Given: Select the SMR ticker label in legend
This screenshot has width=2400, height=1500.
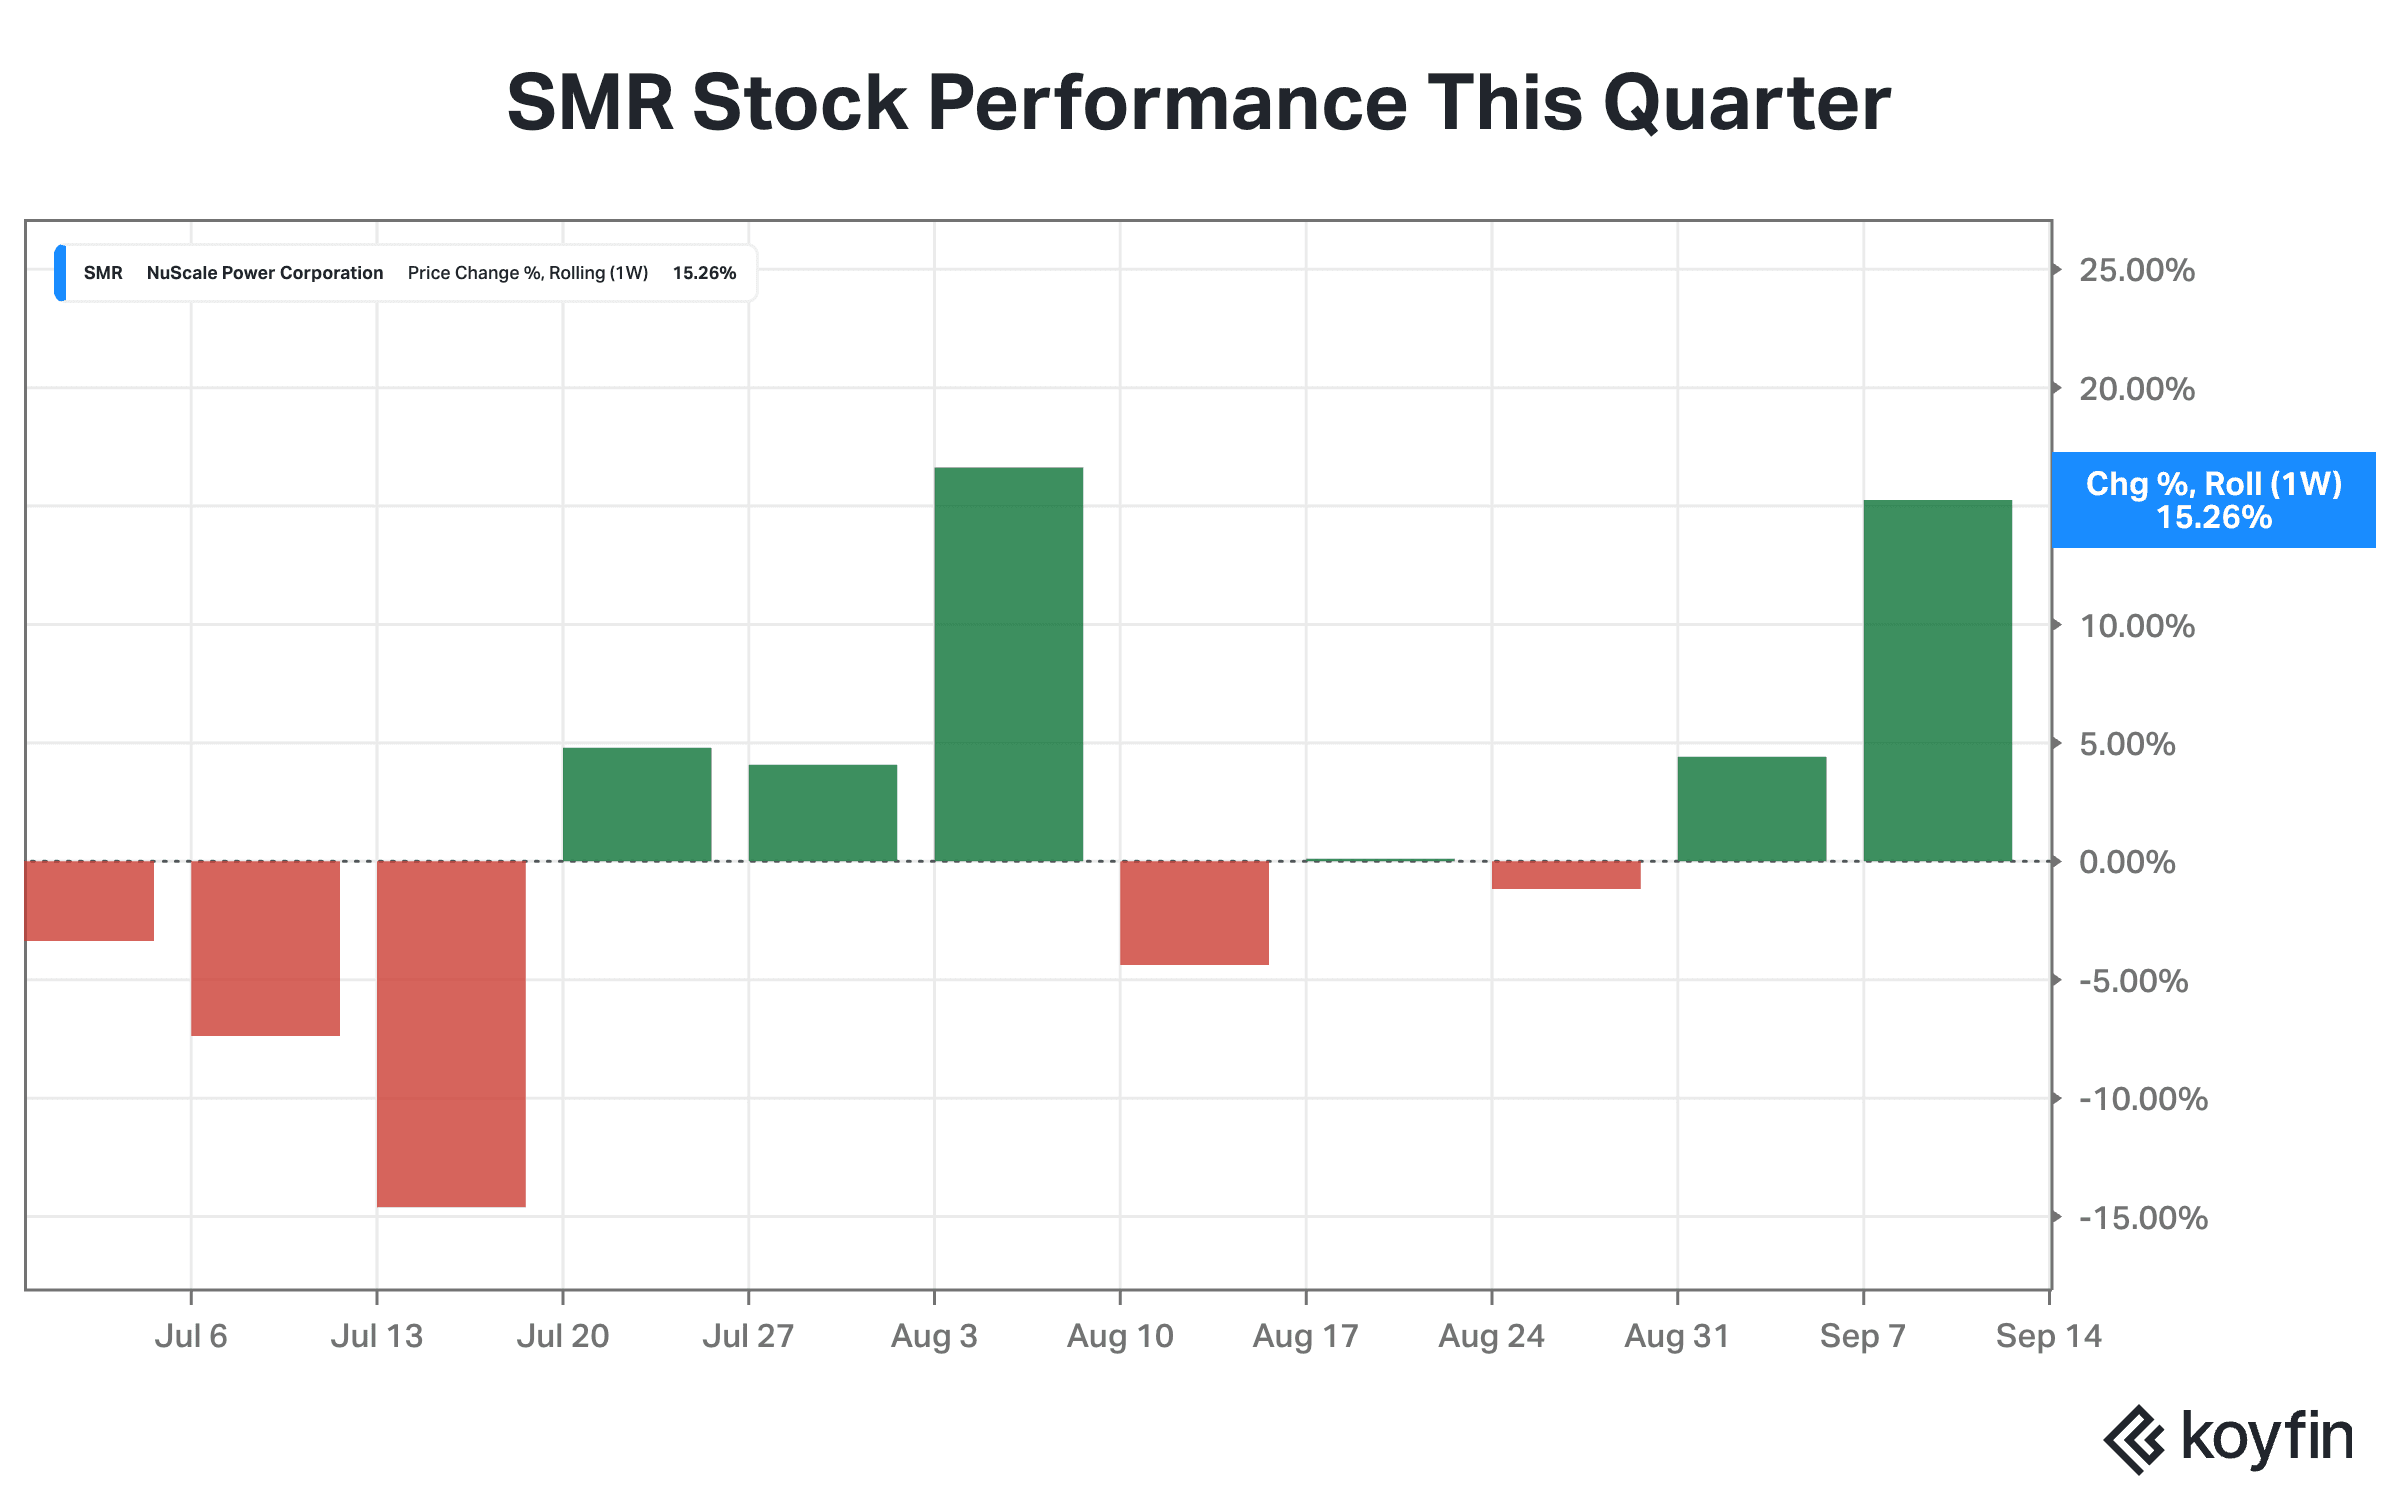Looking at the screenshot, I should point(103,273).
